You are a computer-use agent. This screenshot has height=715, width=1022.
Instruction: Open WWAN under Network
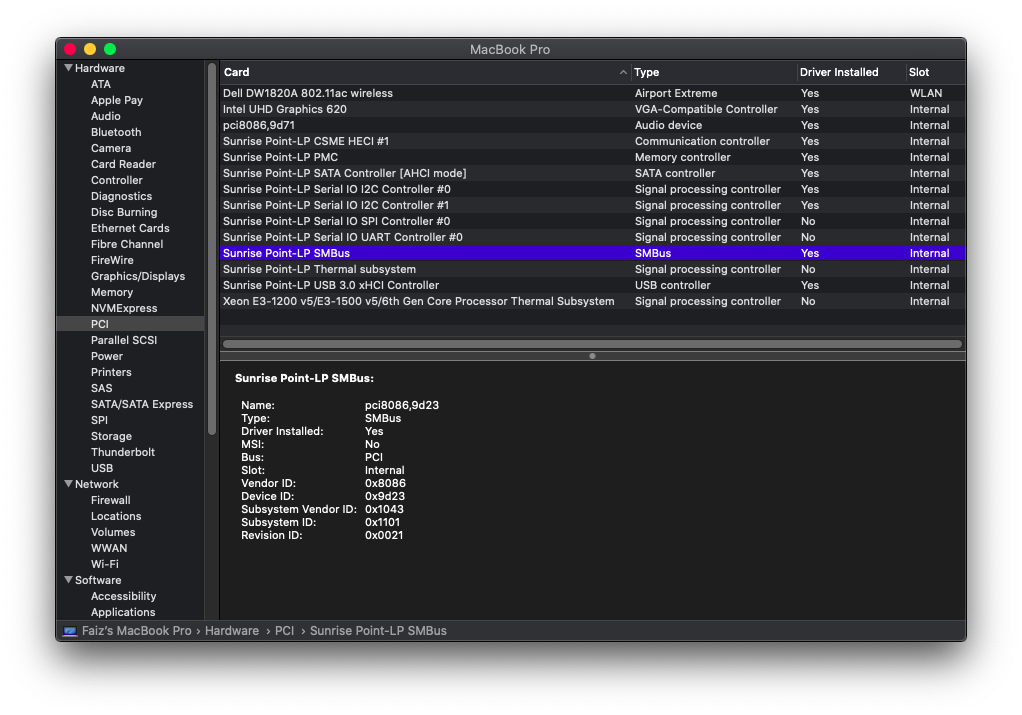pos(109,548)
